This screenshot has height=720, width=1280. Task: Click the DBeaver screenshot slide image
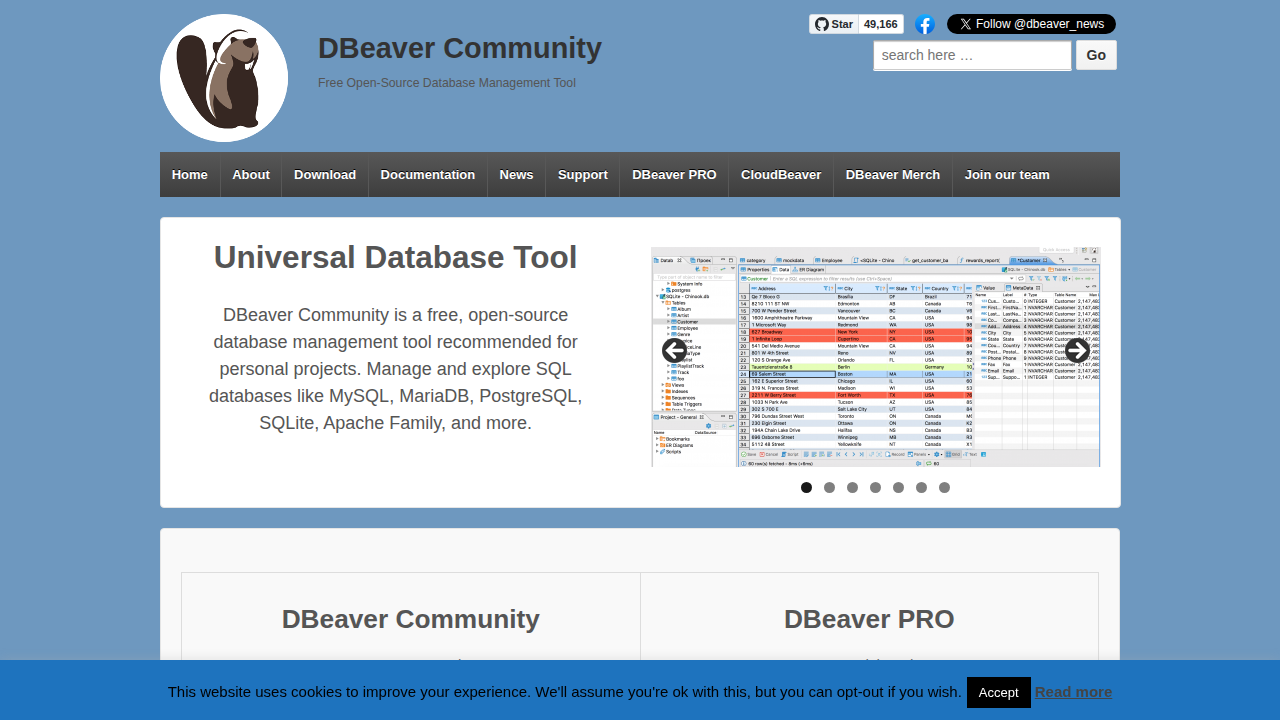pyautogui.click(x=875, y=400)
